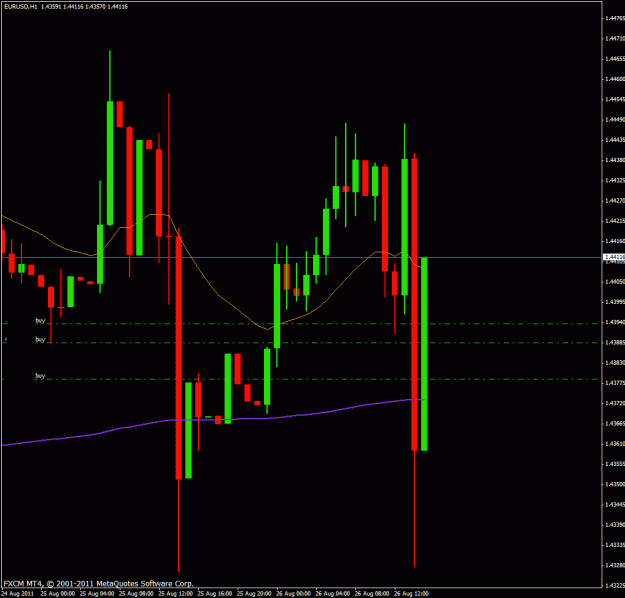Click the '25 Aug 16:00' time axis label
Image resolution: width=625 pixels, height=598 pixels.
pos(215,594)
